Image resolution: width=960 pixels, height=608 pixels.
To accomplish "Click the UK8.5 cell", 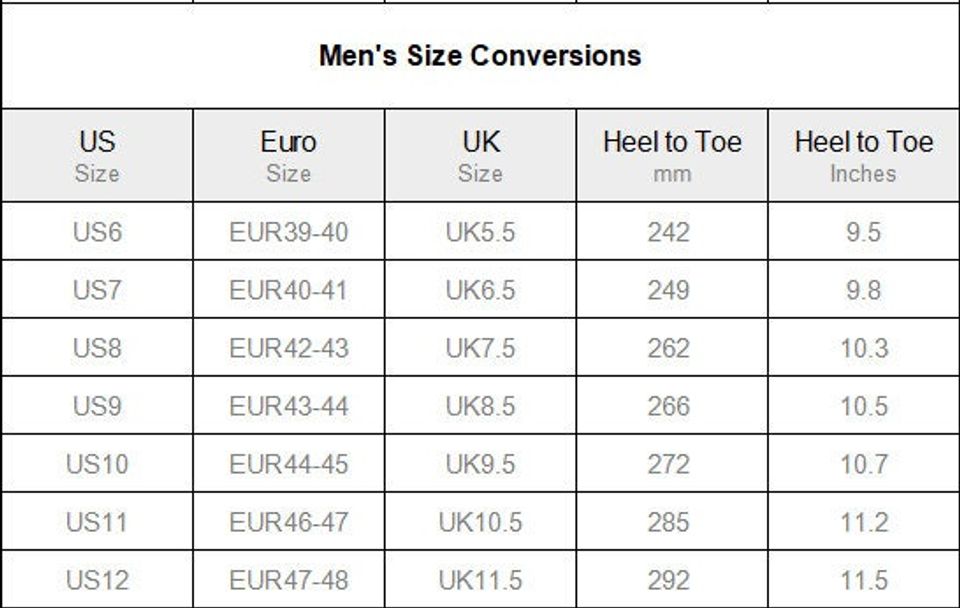I will [x=480, y=406].
